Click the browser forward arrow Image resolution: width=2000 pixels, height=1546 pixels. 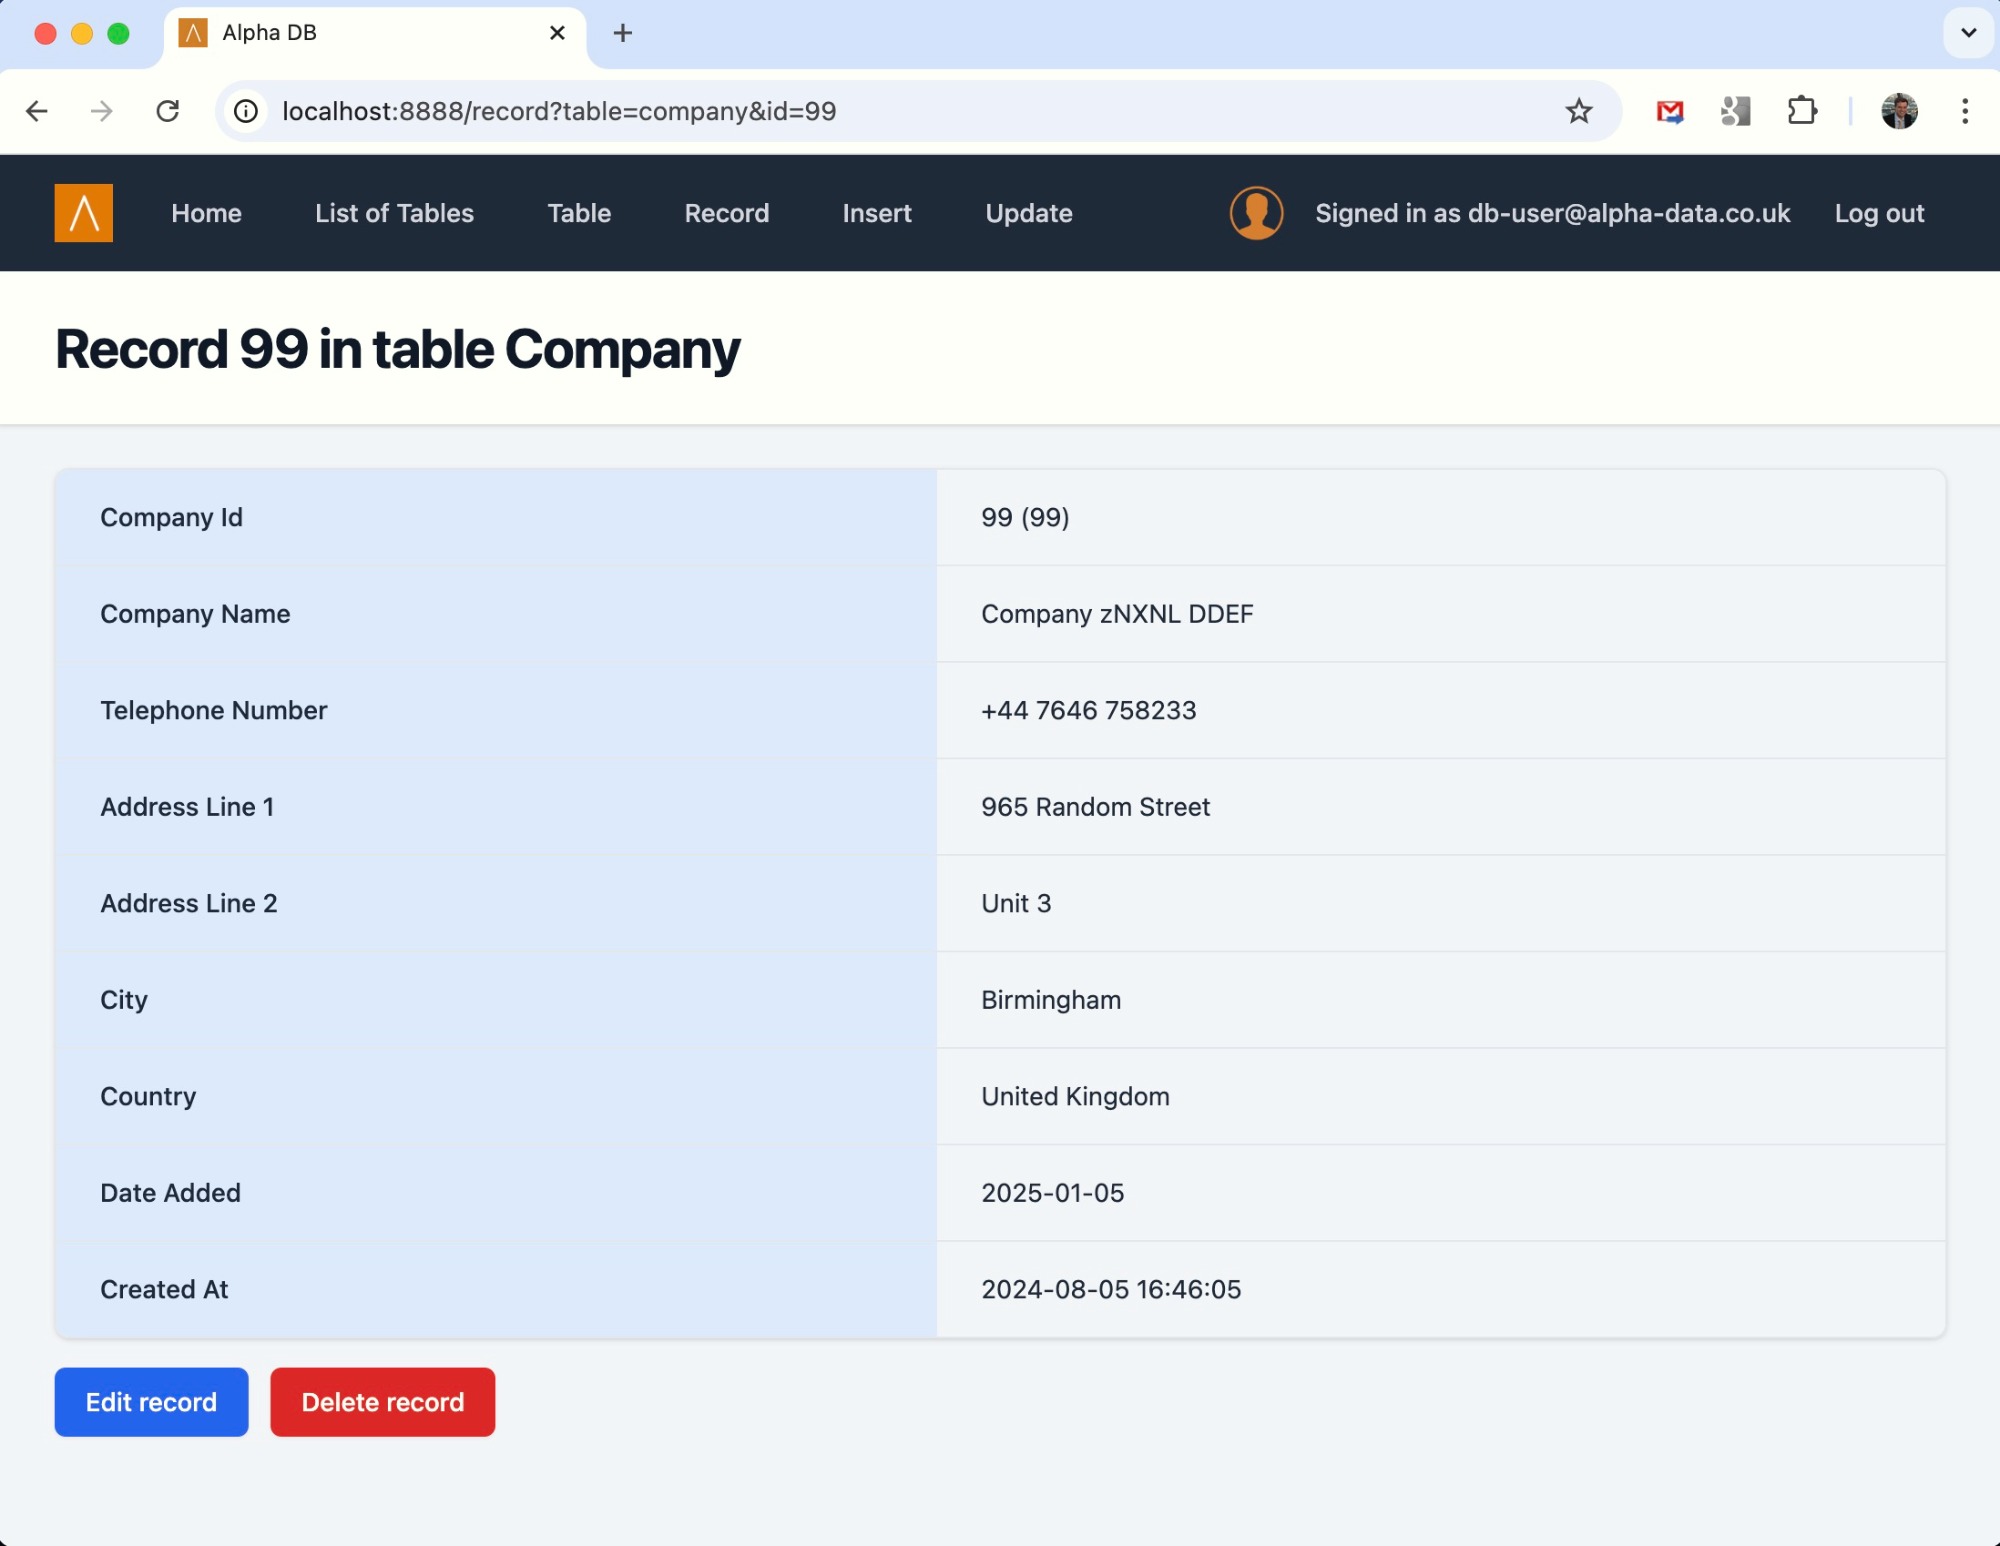[x=101, y=111]
